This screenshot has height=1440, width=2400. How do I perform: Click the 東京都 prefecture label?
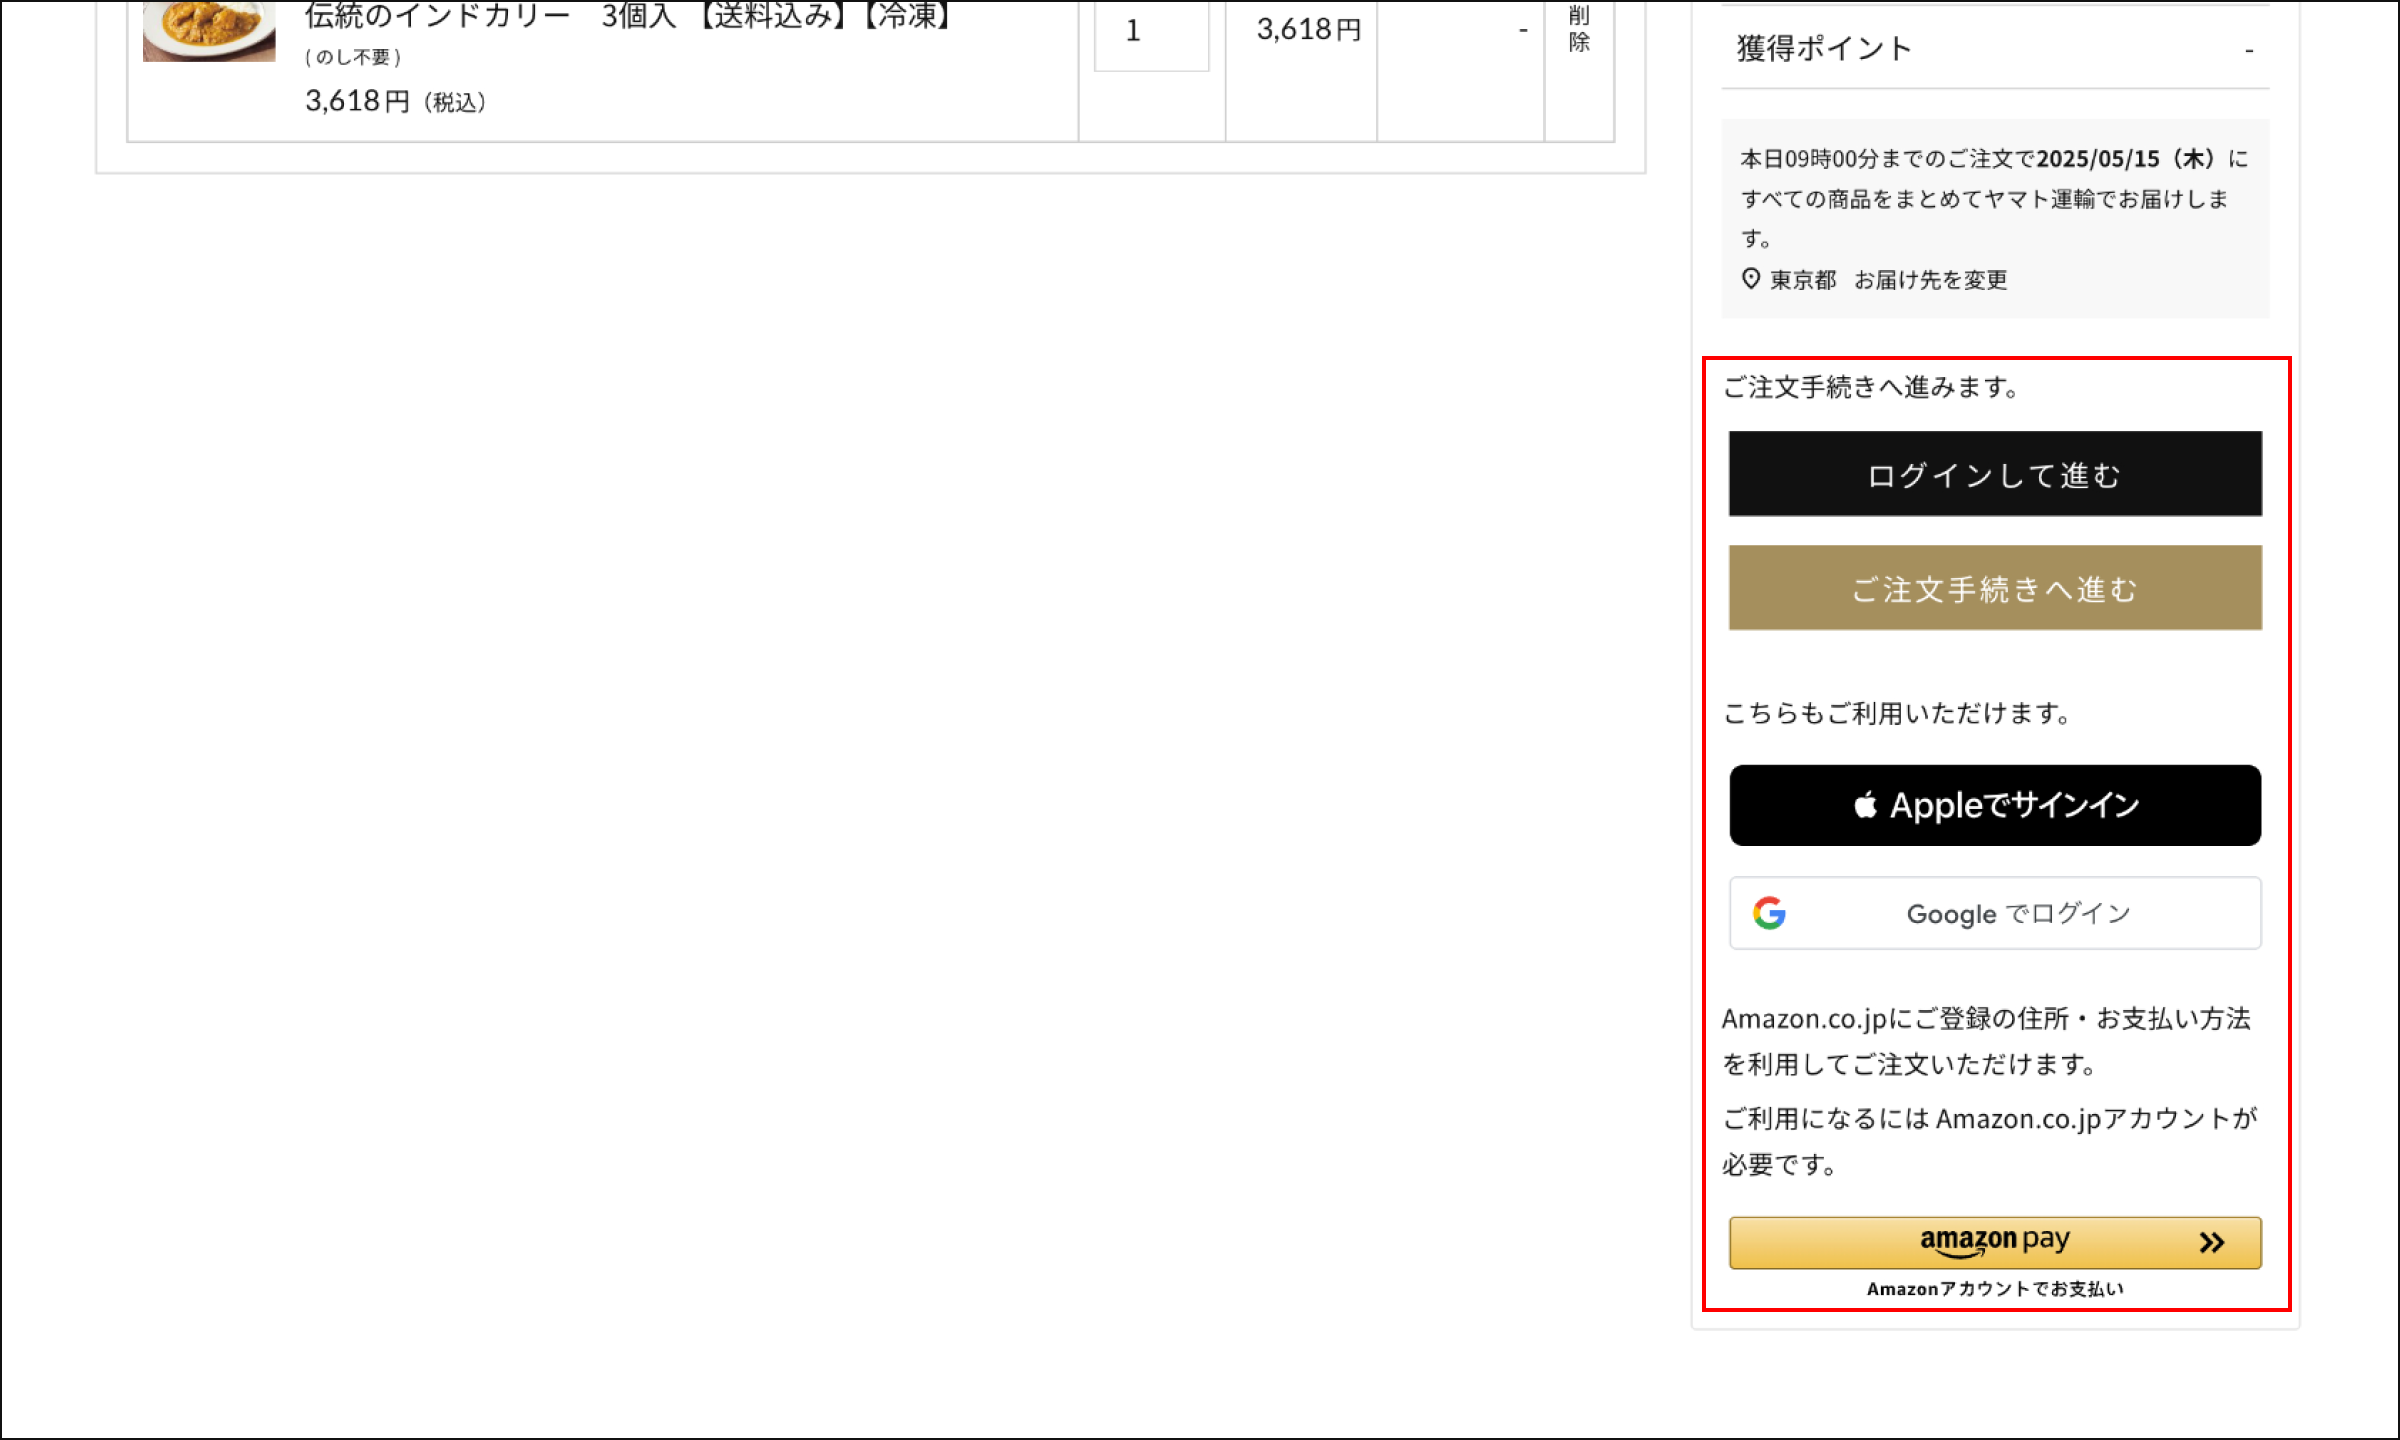(x=1803, y=280)
